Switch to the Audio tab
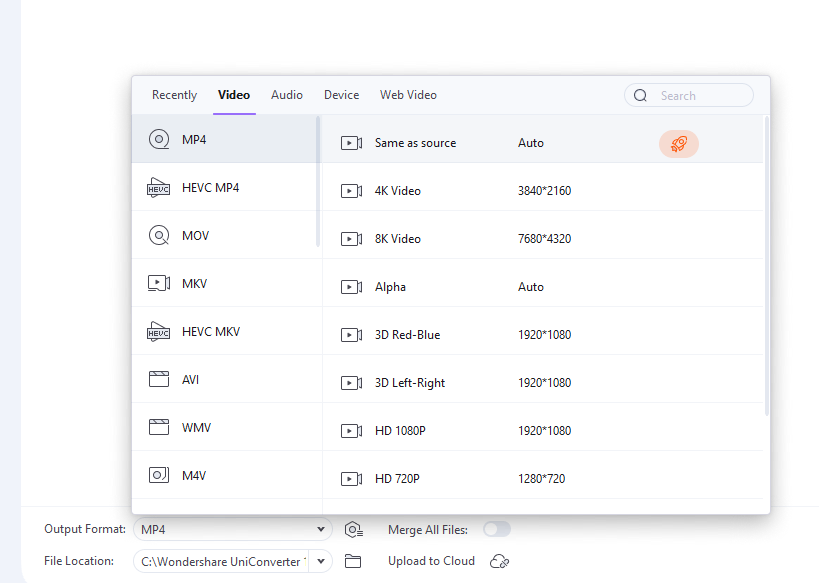 [287, 95]
